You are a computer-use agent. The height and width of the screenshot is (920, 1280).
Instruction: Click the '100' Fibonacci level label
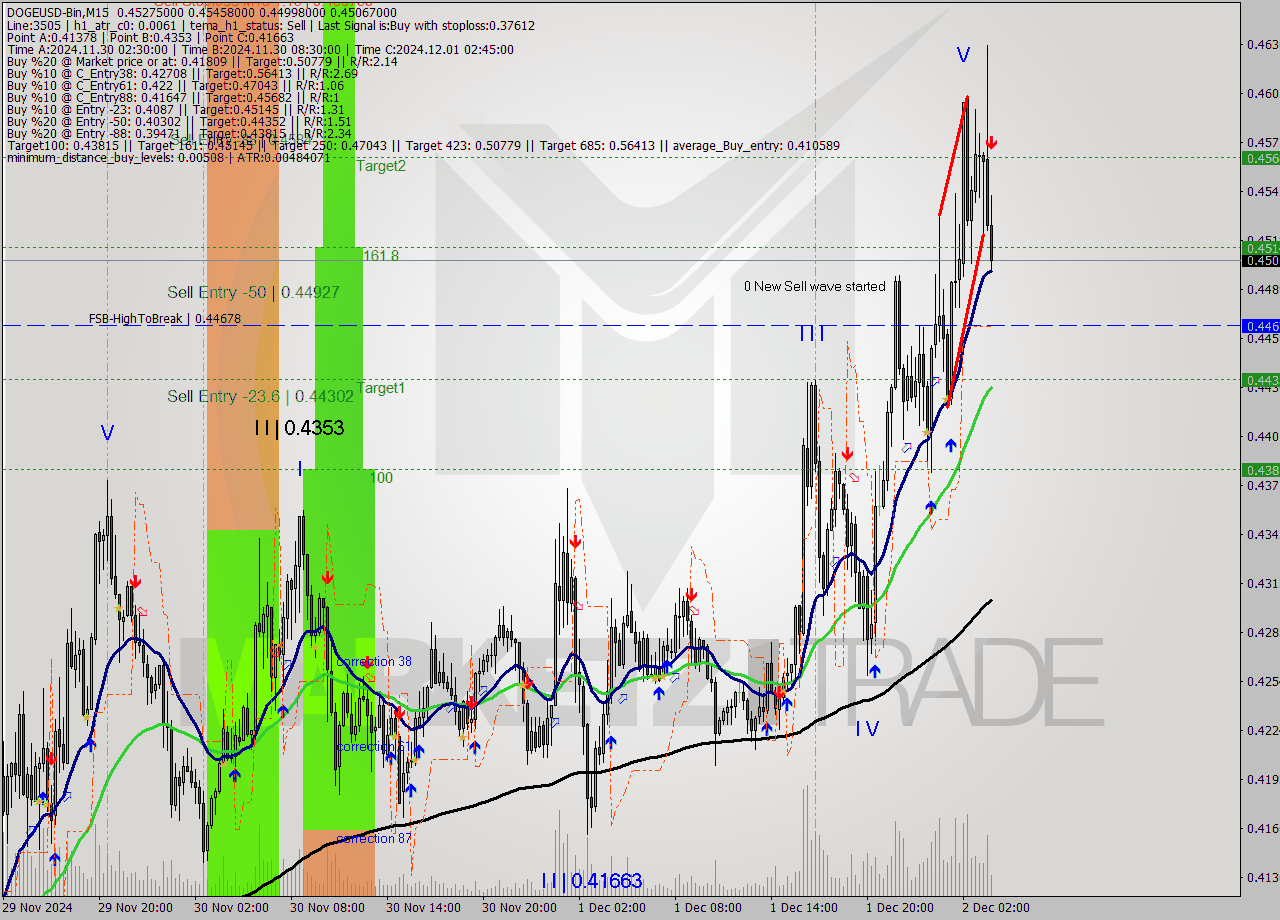click(x=381, y=478)
